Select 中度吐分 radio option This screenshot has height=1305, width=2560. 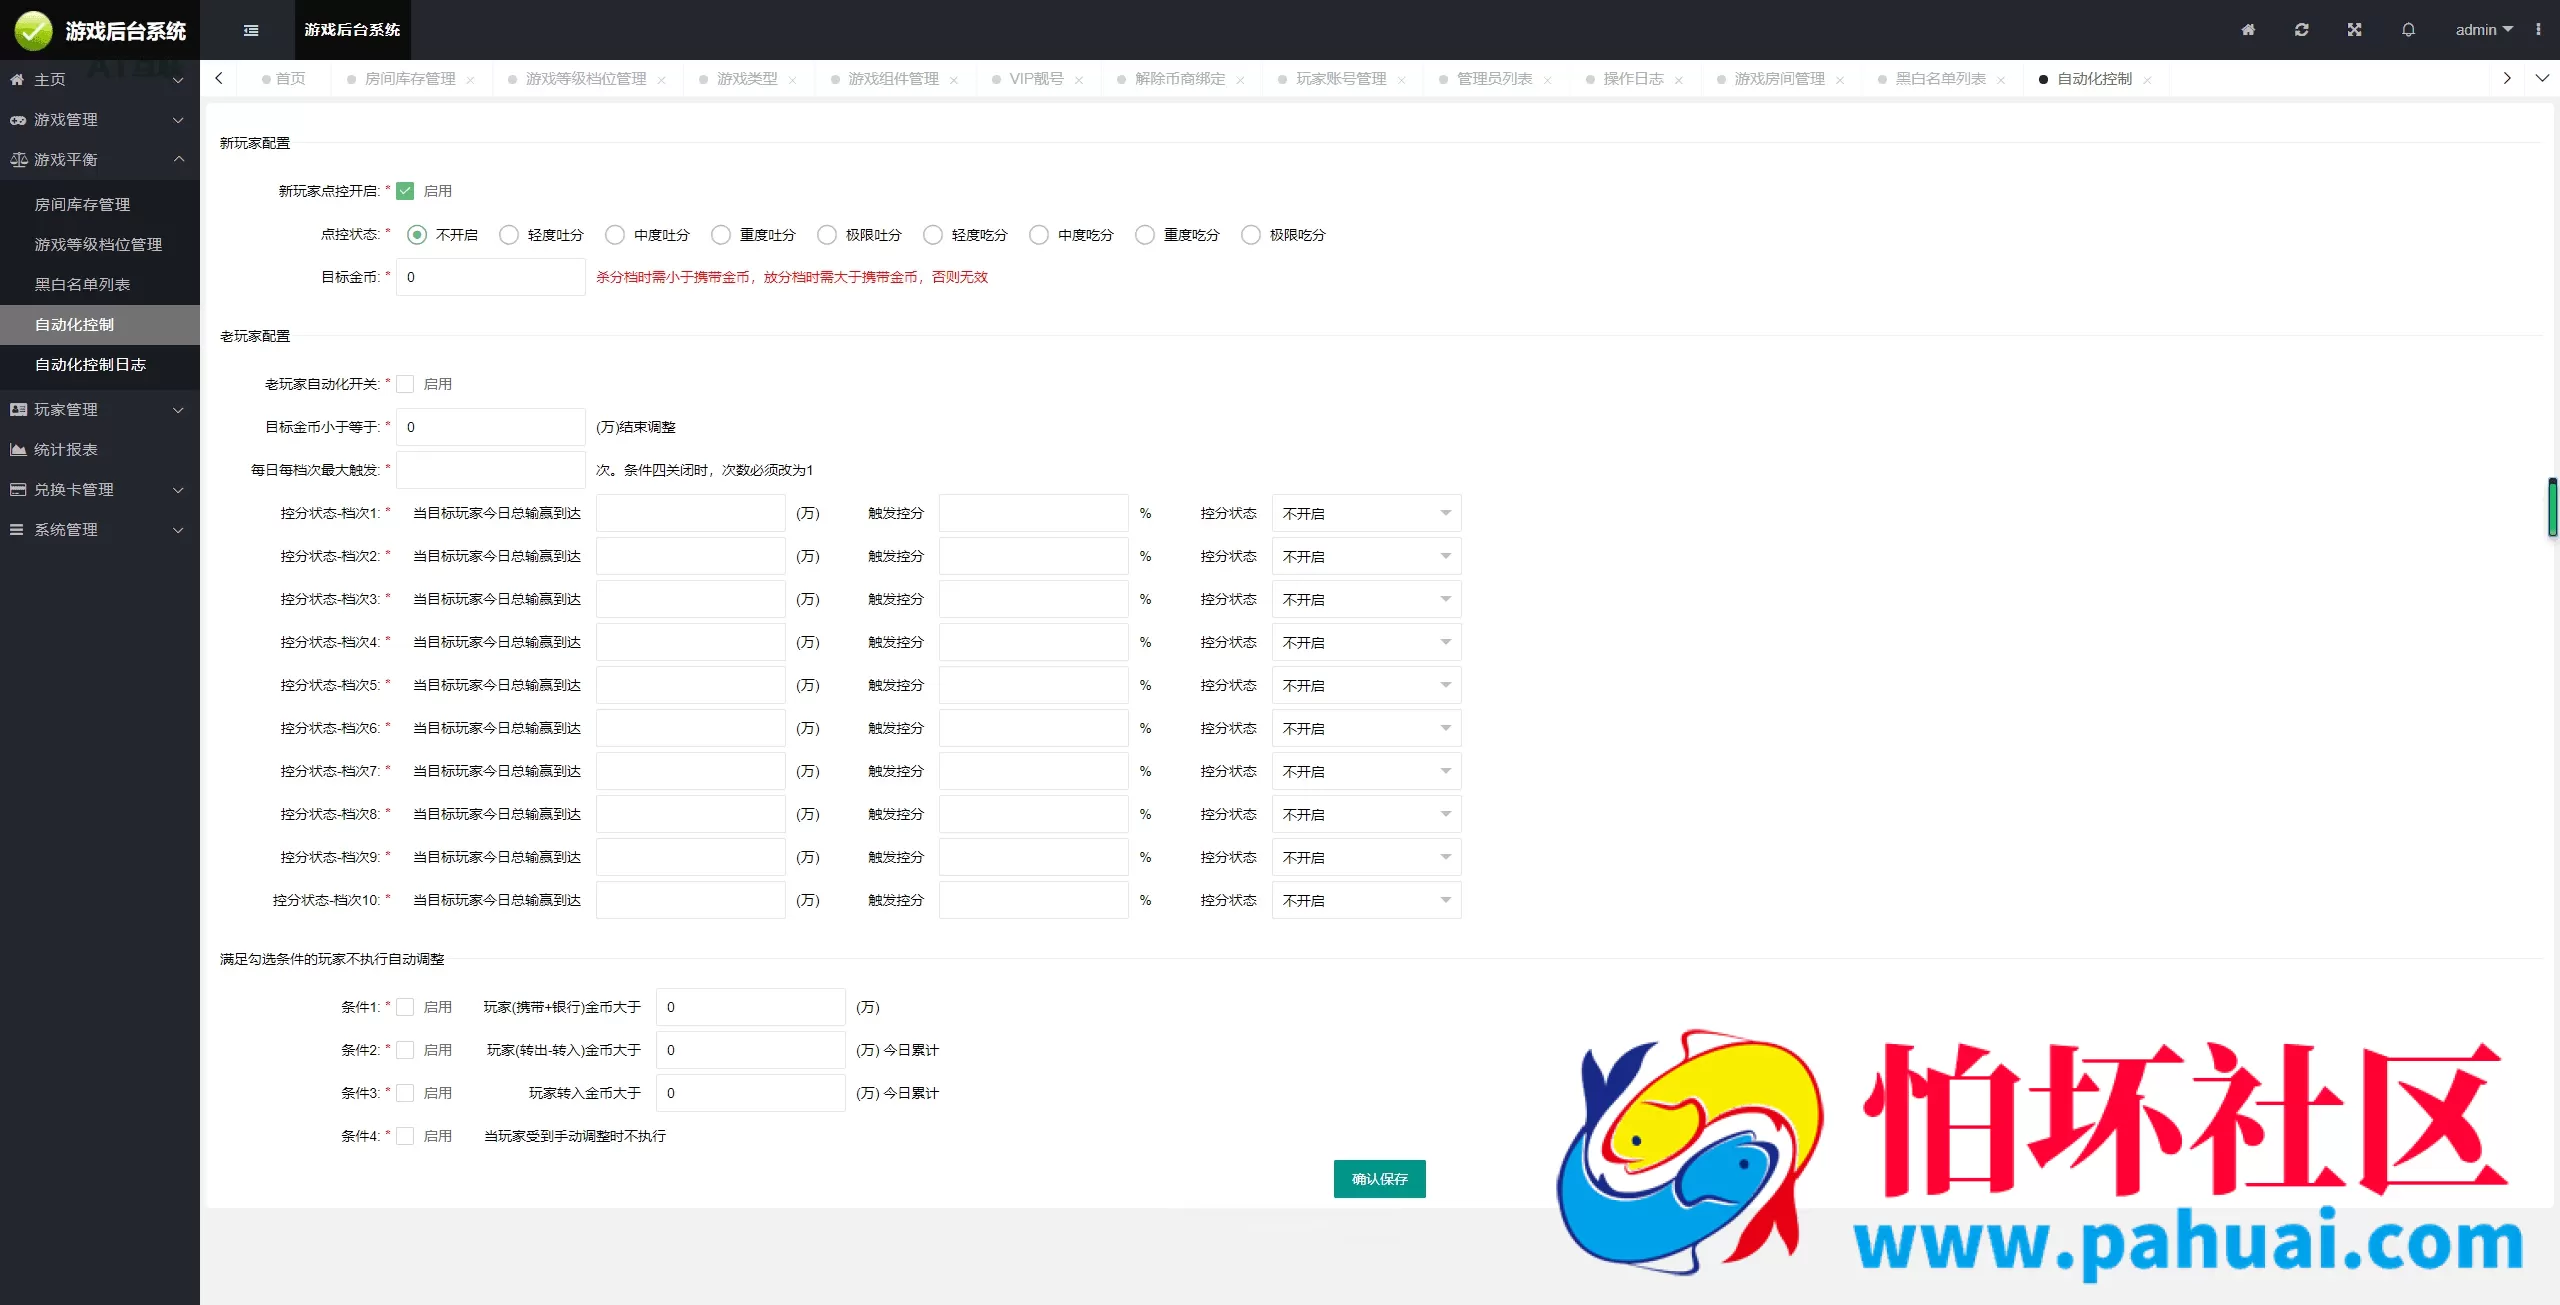(x=615, y=235)
